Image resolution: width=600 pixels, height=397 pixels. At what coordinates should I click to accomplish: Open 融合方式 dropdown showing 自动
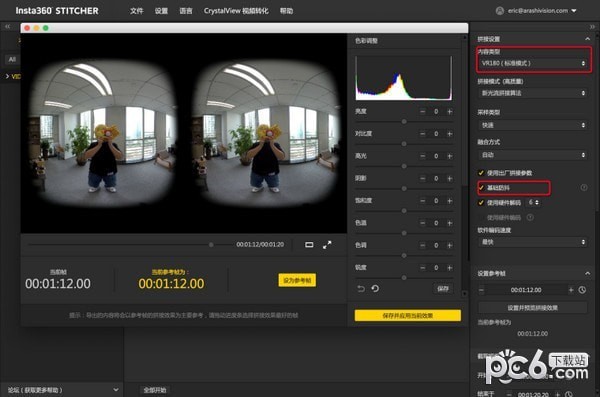pyautogui.click(x=533, y=155)
